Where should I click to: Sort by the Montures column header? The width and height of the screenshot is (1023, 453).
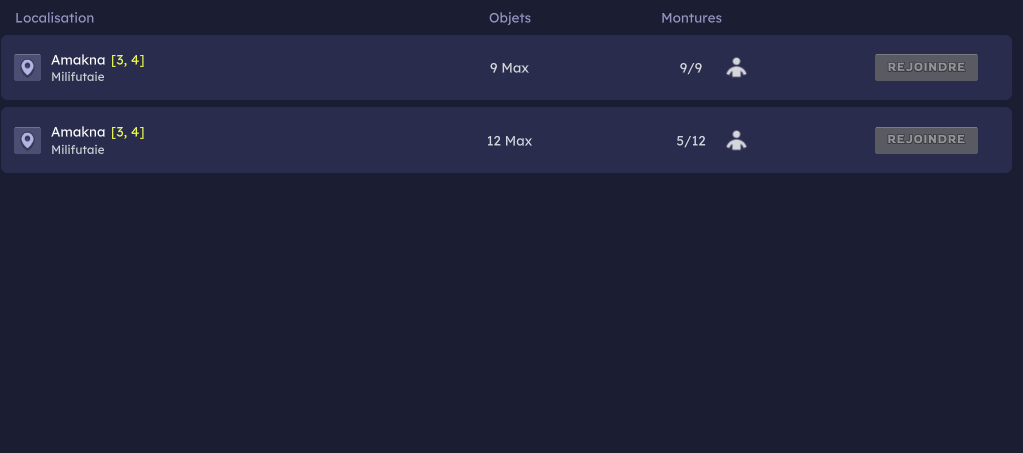(691, 18)
